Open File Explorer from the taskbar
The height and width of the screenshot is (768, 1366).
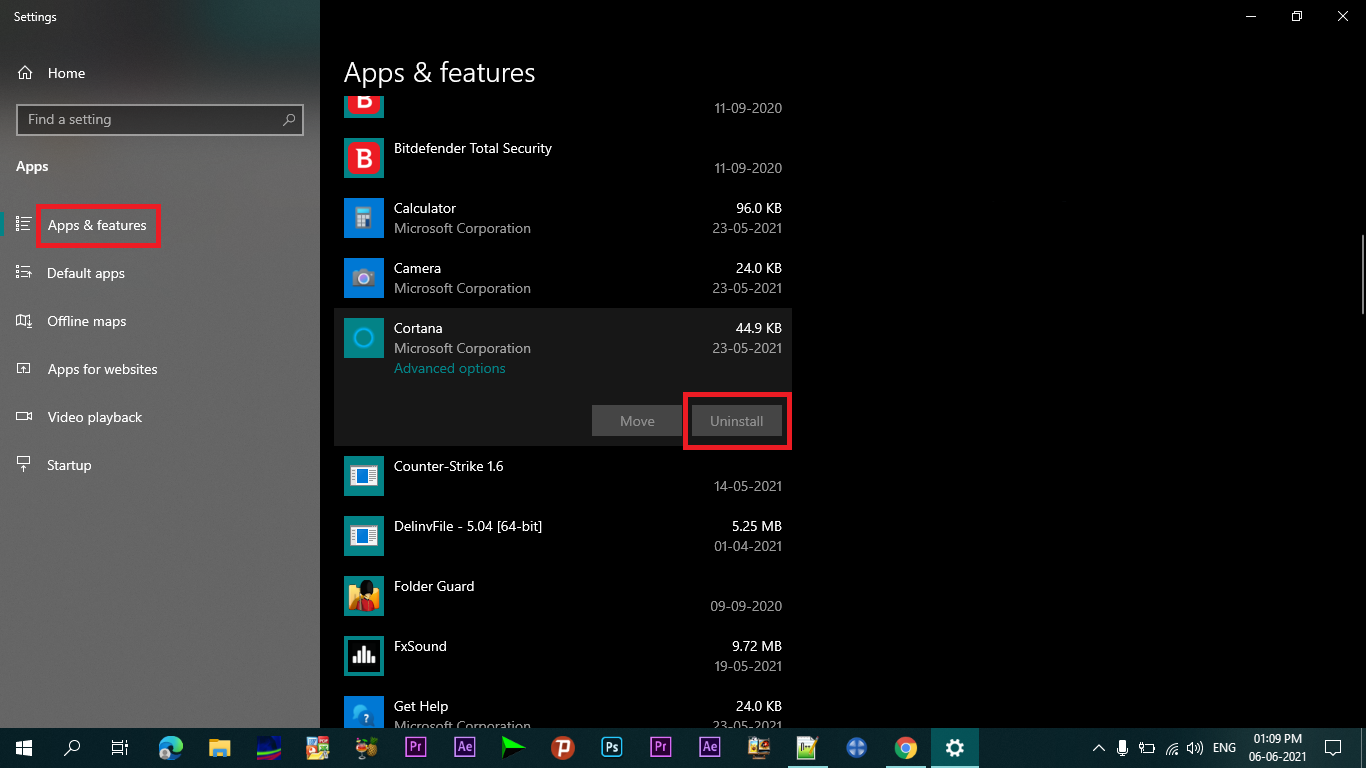point(220,747)
